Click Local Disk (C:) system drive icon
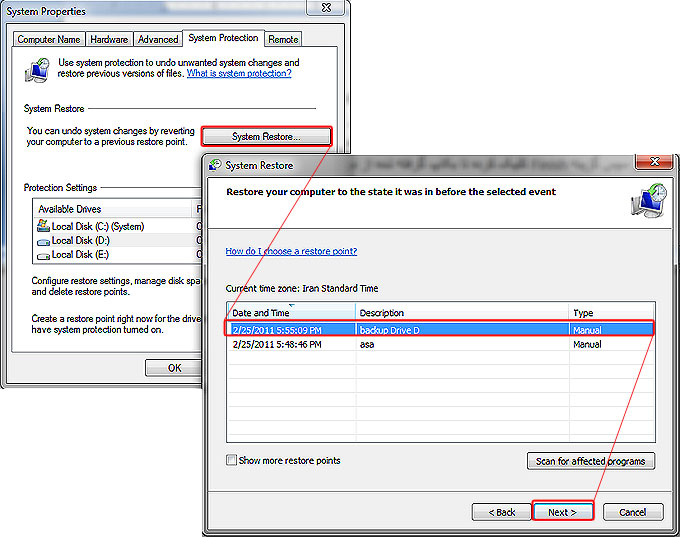Viewport: 680px width, 537px height. (x=43, y=227)
